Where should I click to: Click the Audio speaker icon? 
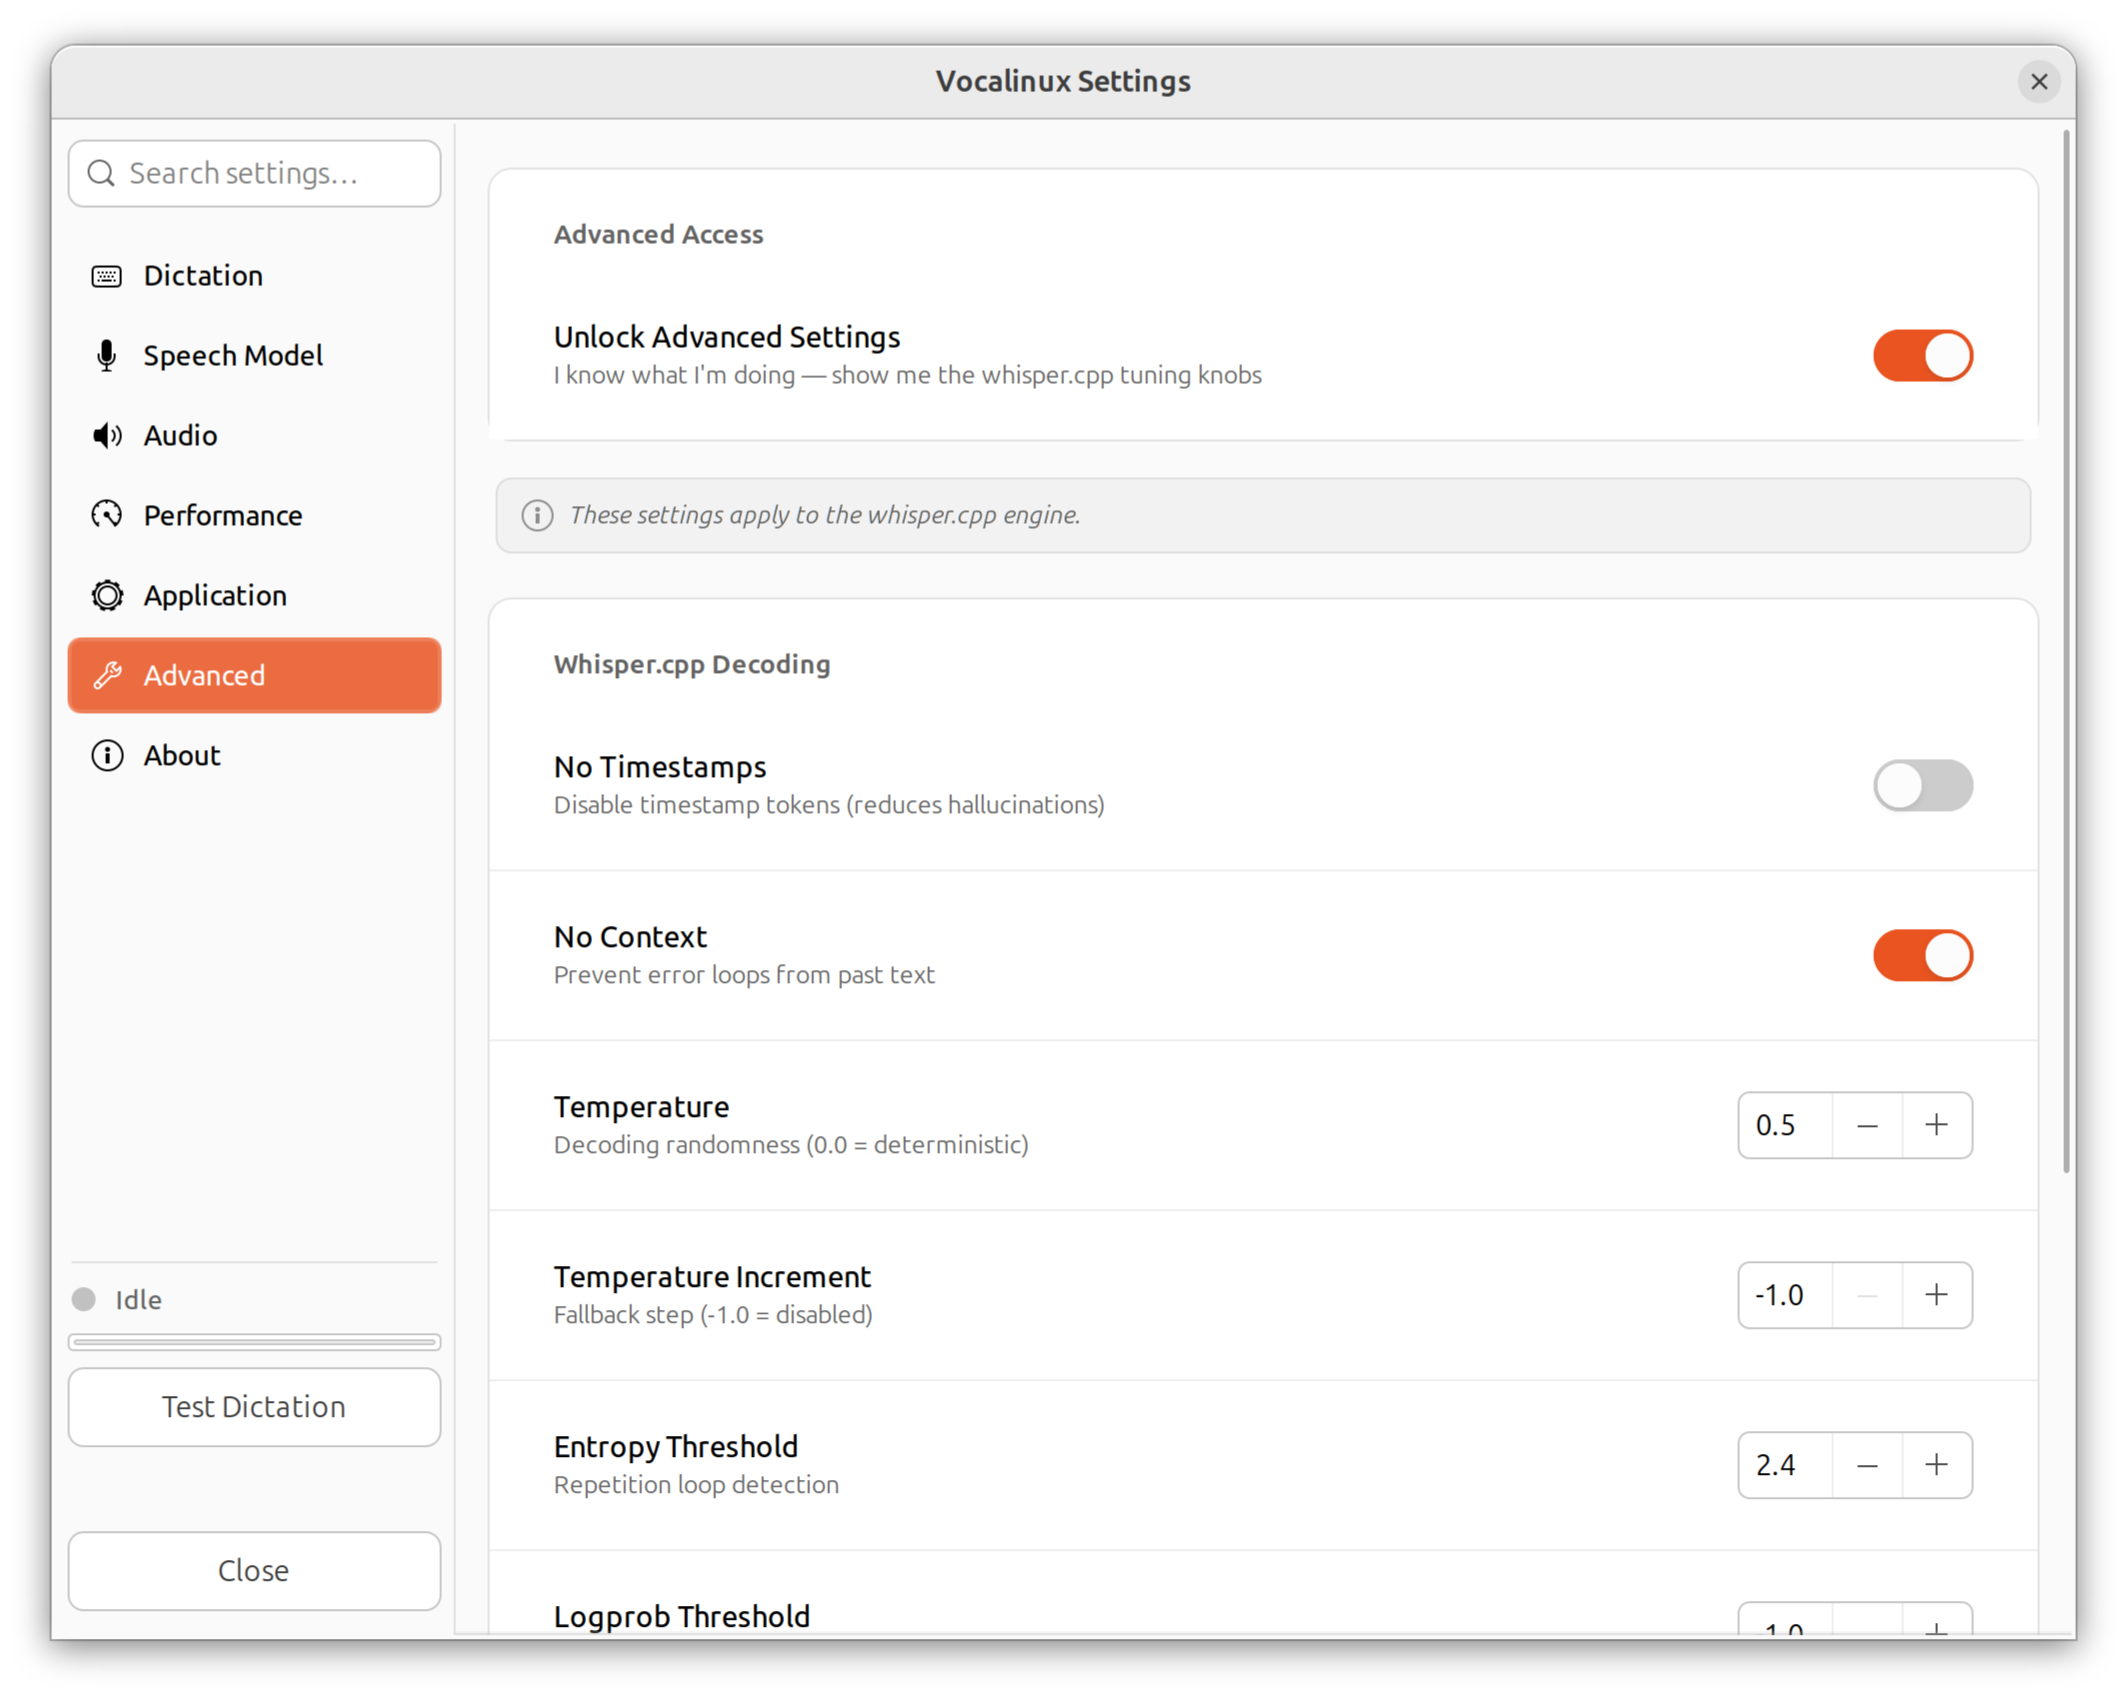(107, 436)
